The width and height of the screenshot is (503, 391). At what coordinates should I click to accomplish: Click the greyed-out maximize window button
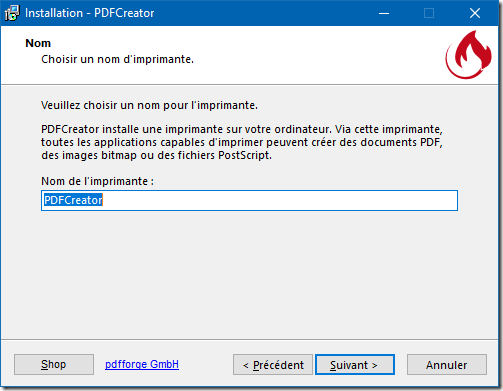point(429,13)
